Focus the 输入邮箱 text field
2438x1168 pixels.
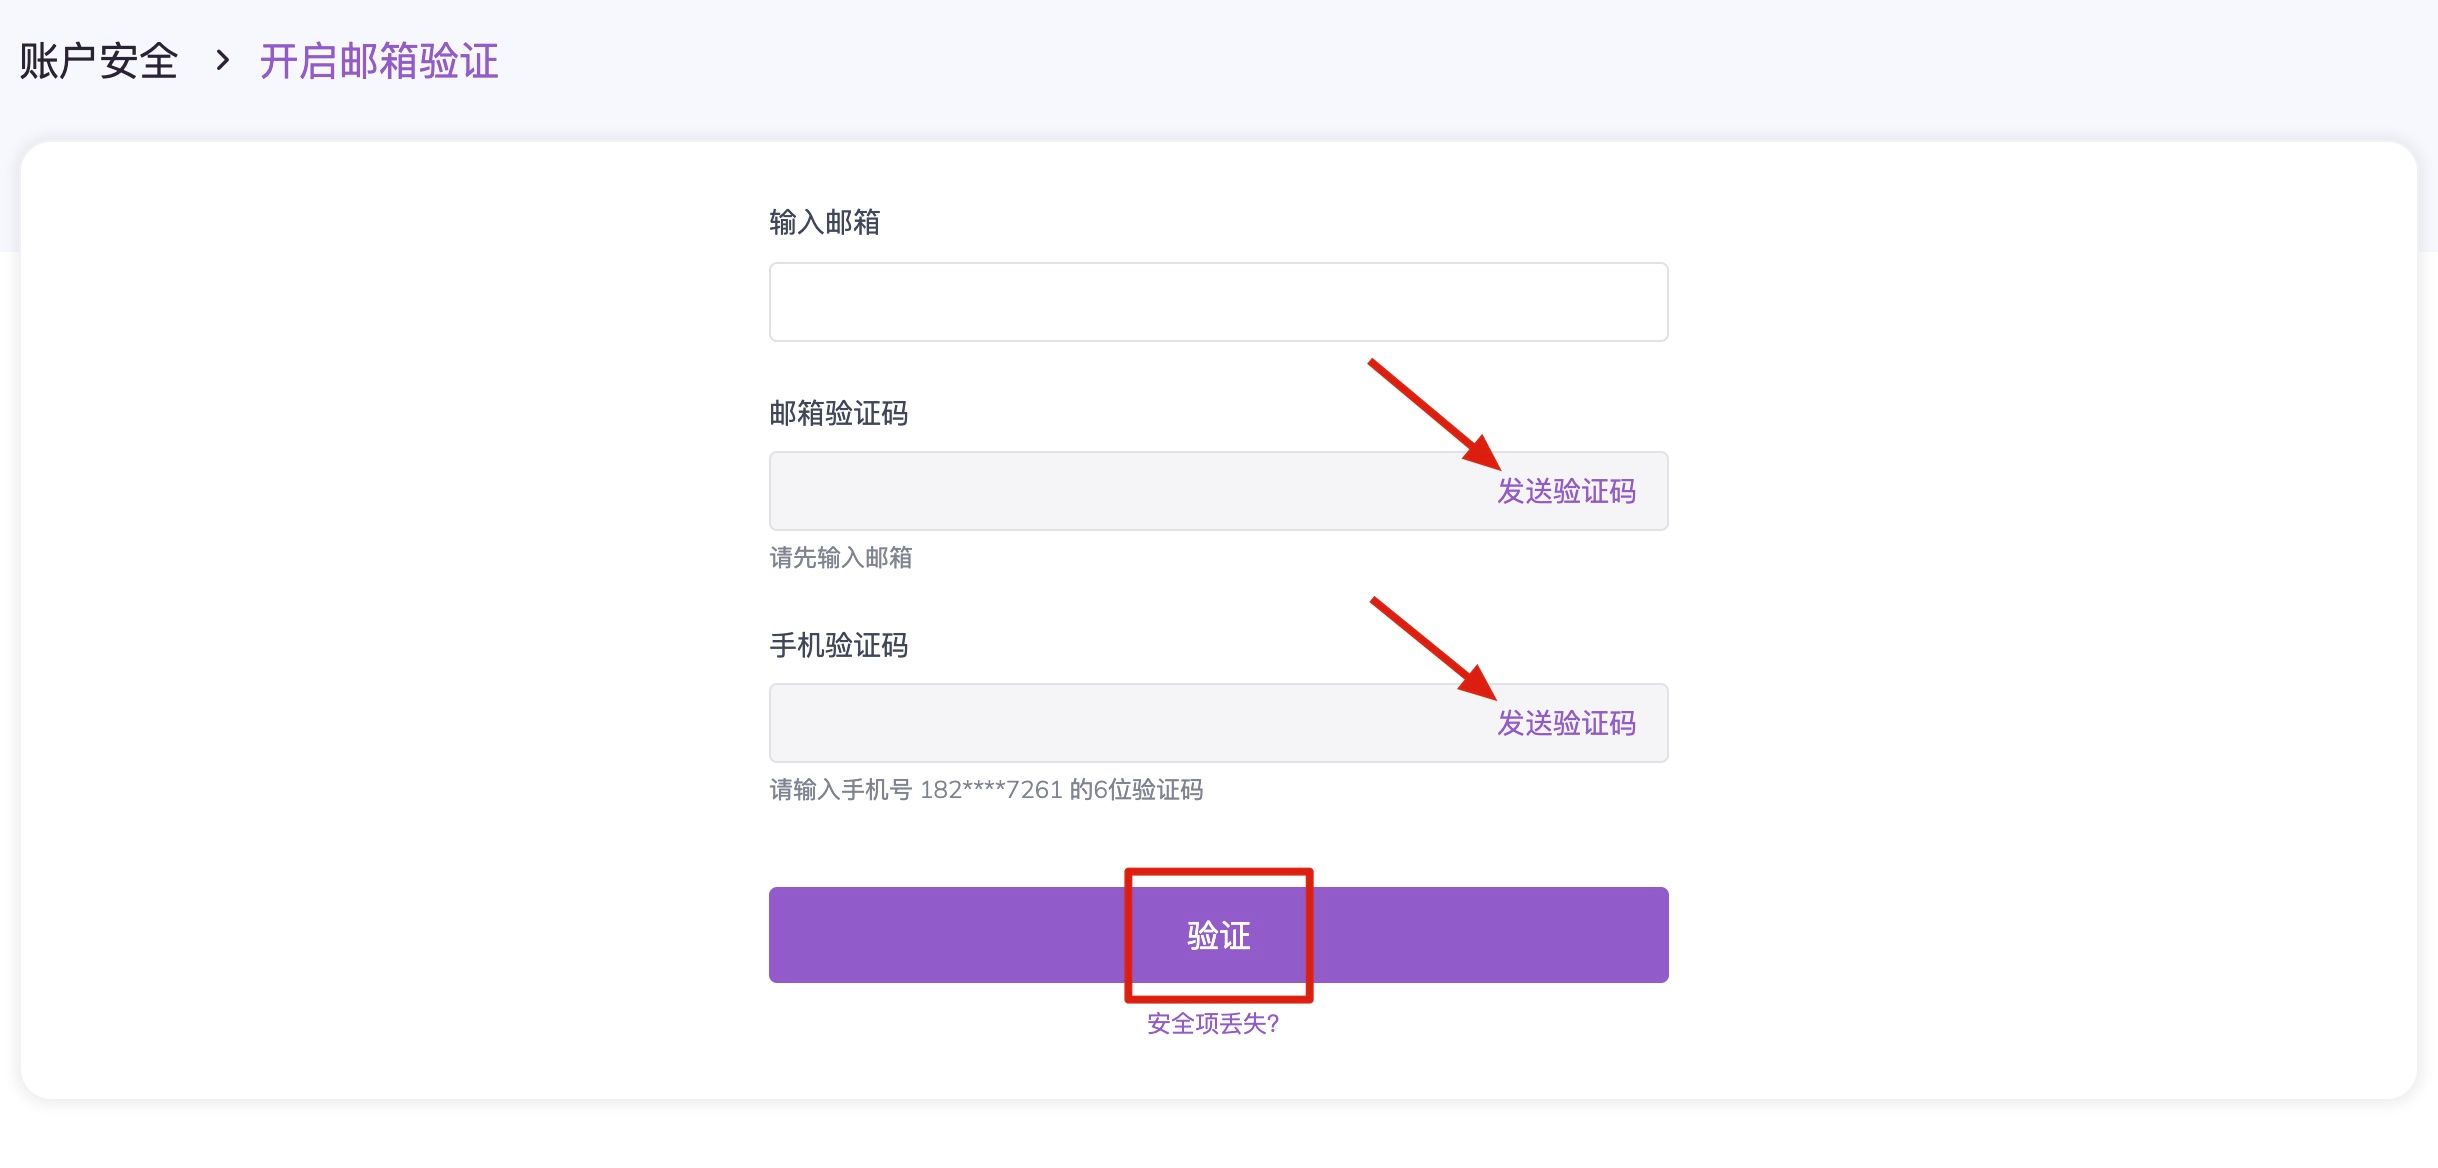[1217, 302]
